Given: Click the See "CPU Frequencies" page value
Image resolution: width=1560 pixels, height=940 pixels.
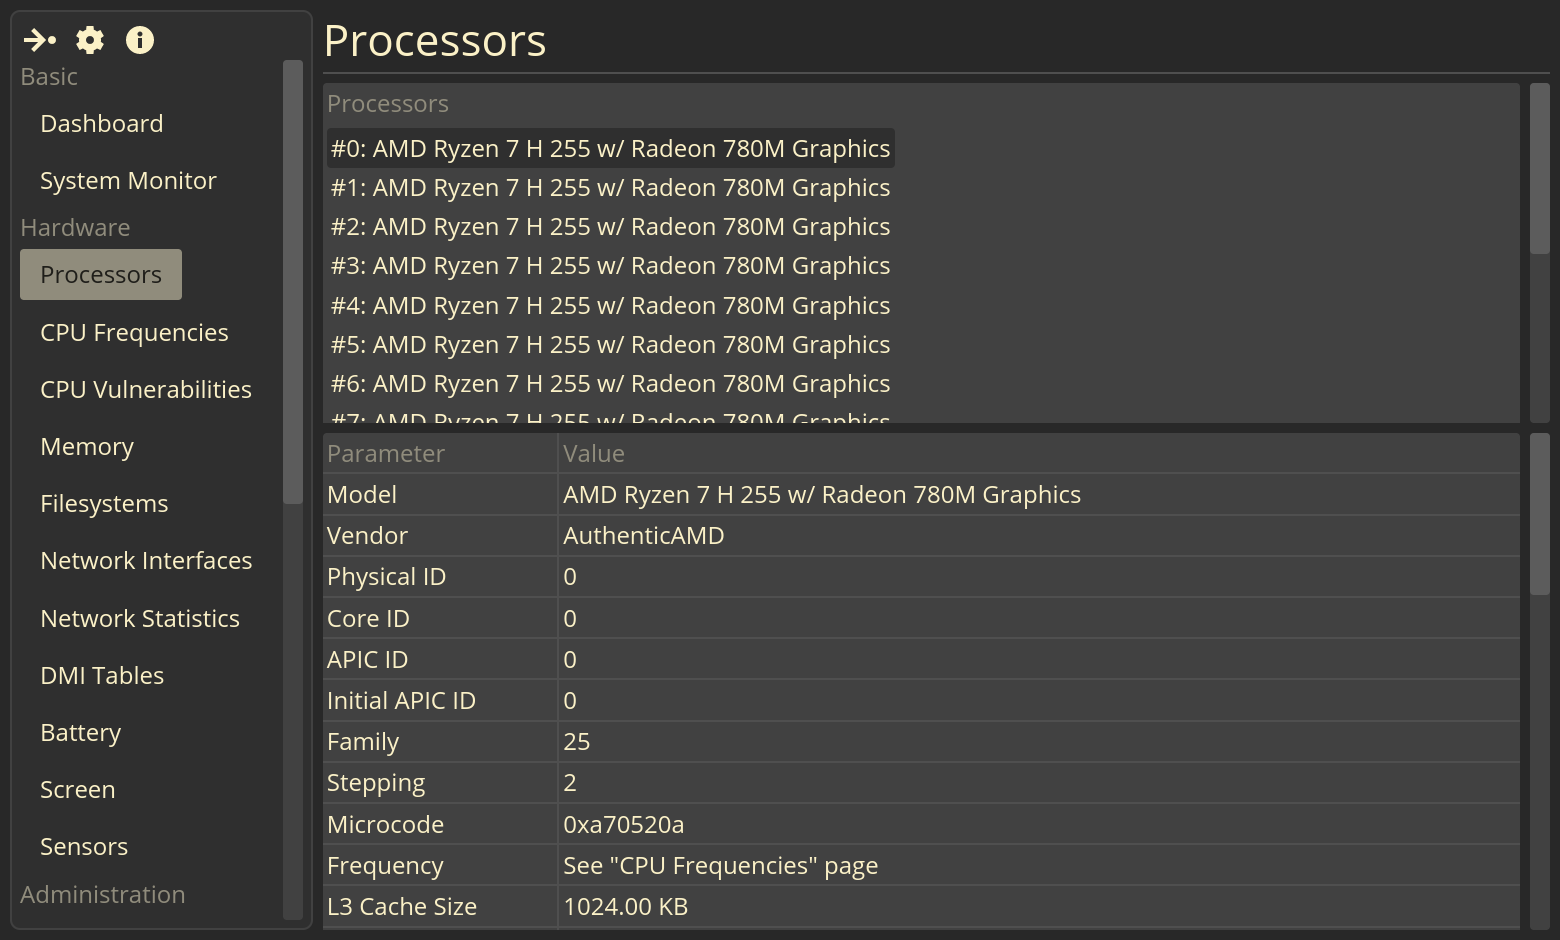Looking at the screenshot, I should (x=720, y=866).
